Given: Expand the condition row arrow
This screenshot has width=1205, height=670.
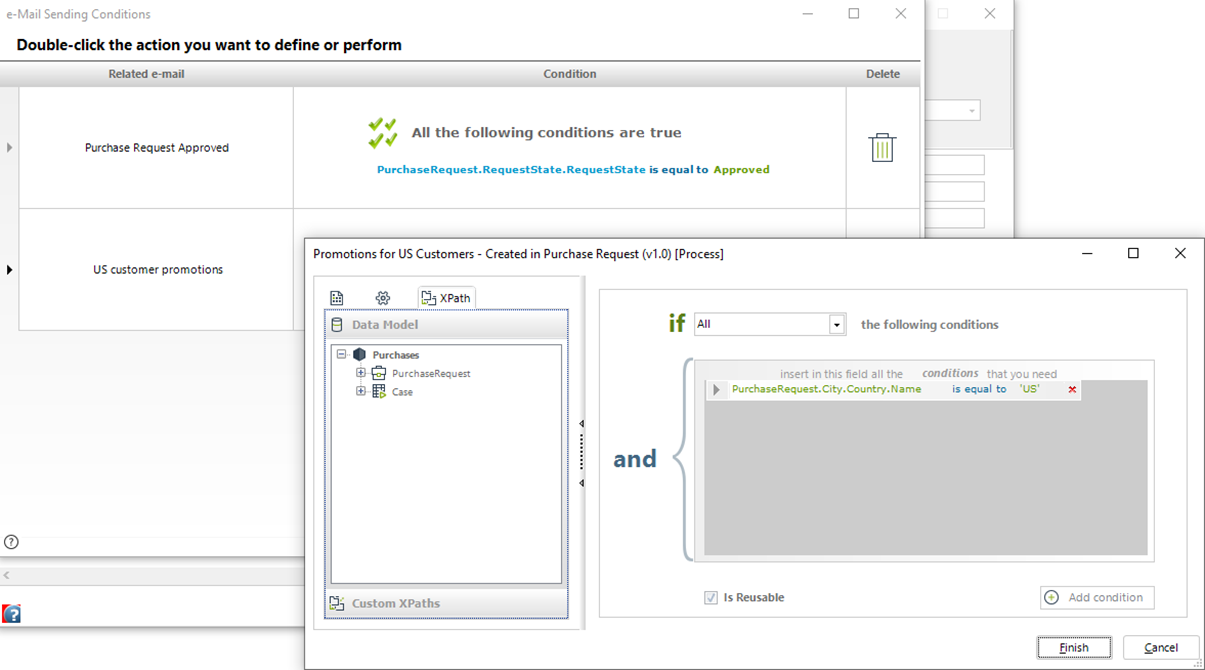Looking at the screenshot, I should (x=716, y=390).
